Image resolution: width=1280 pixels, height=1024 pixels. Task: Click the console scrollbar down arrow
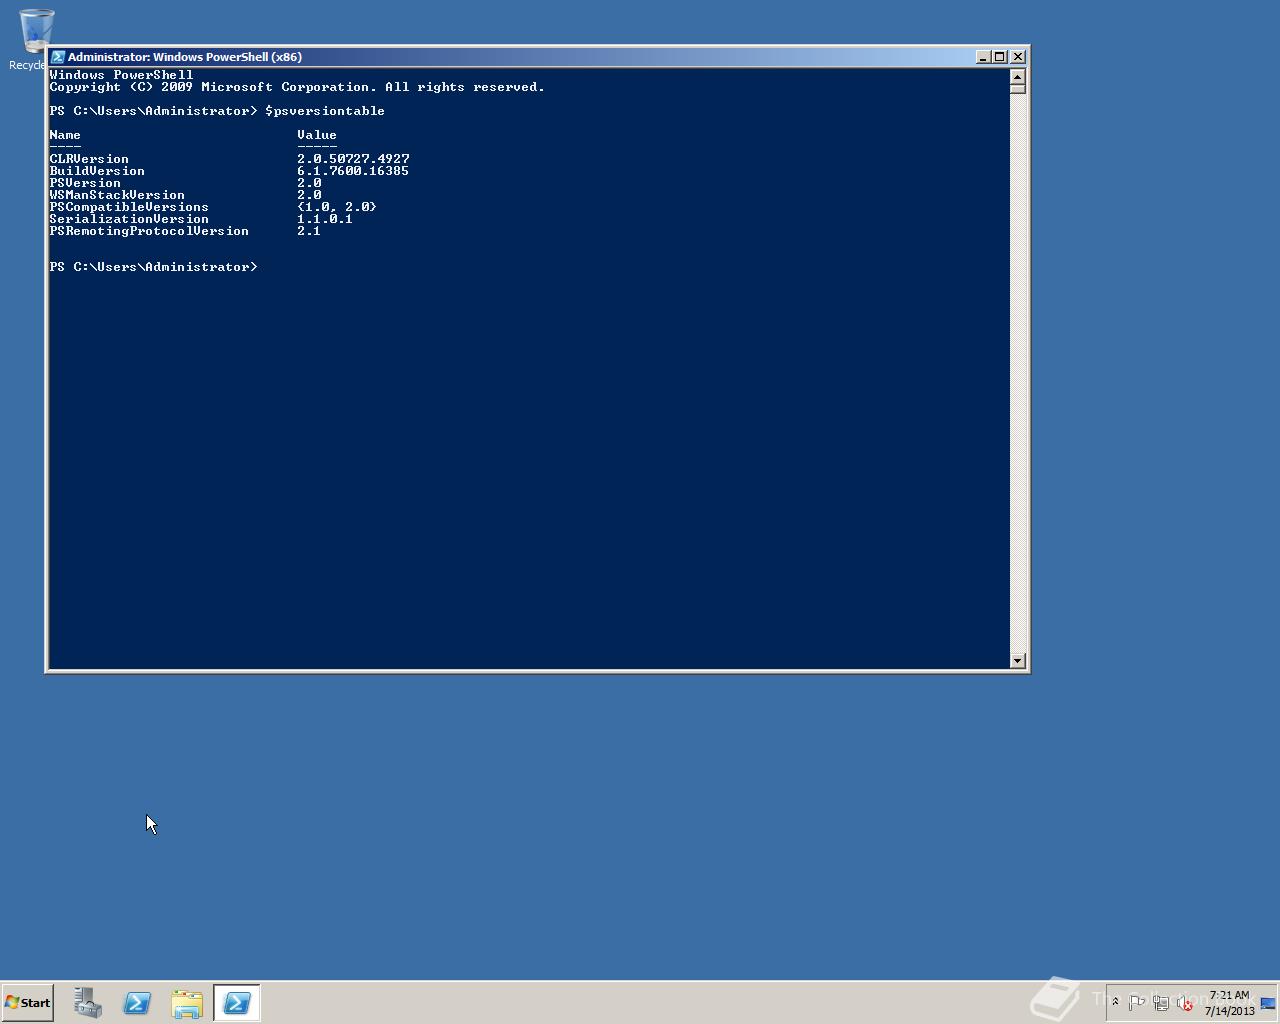[x=1018, y=660]
